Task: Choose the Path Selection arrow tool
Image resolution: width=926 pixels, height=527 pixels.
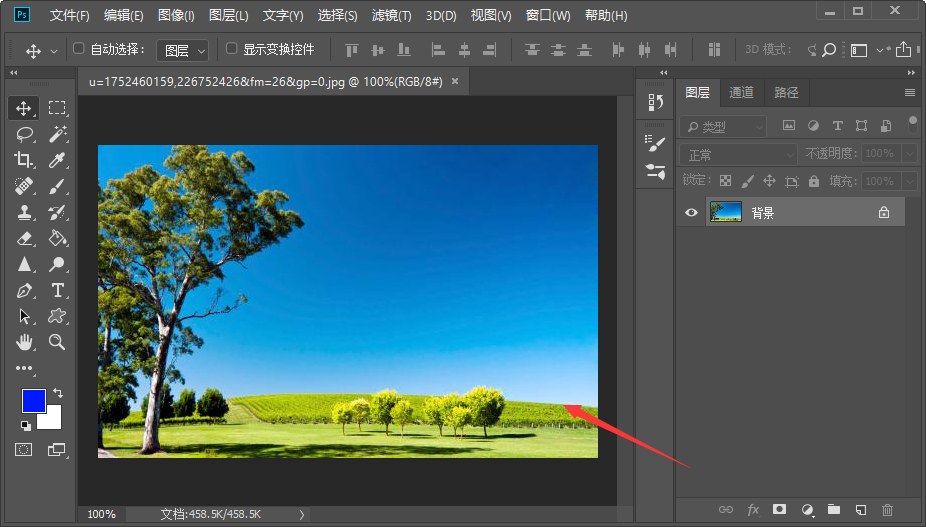Action: [24, 316]
